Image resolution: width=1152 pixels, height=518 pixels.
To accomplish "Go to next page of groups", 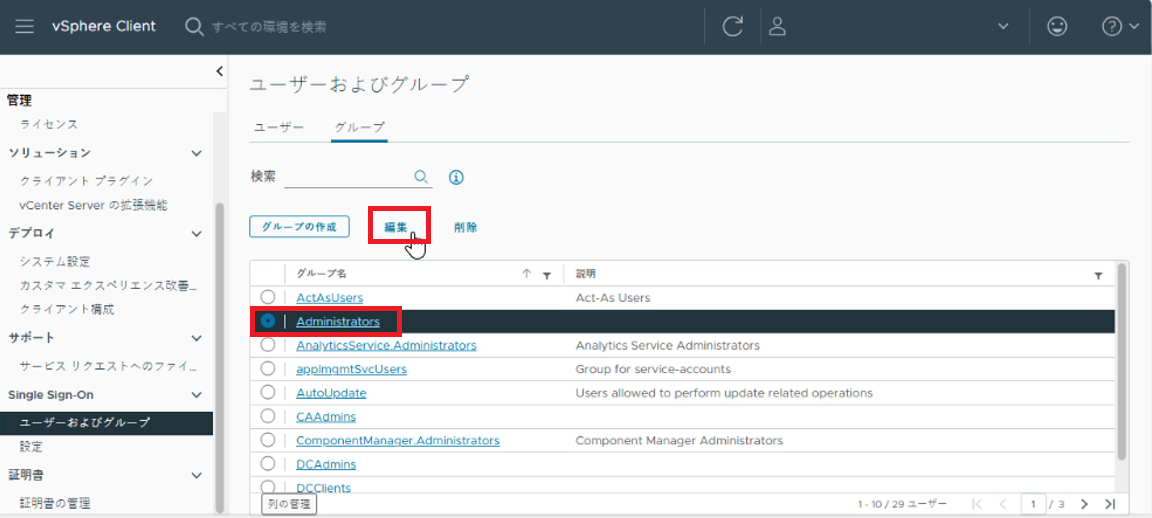I will tap(1084, 504).
